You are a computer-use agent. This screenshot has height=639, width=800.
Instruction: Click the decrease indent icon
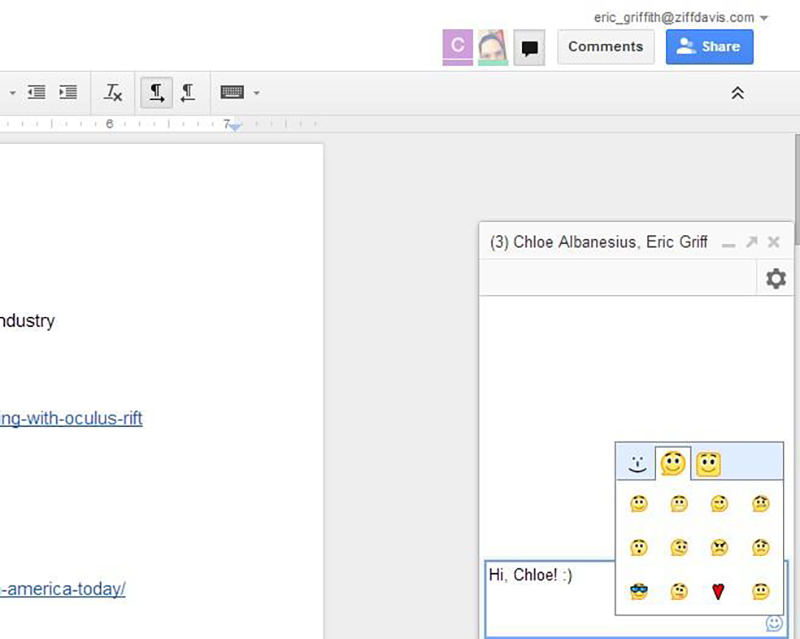[x=37, y=93]
